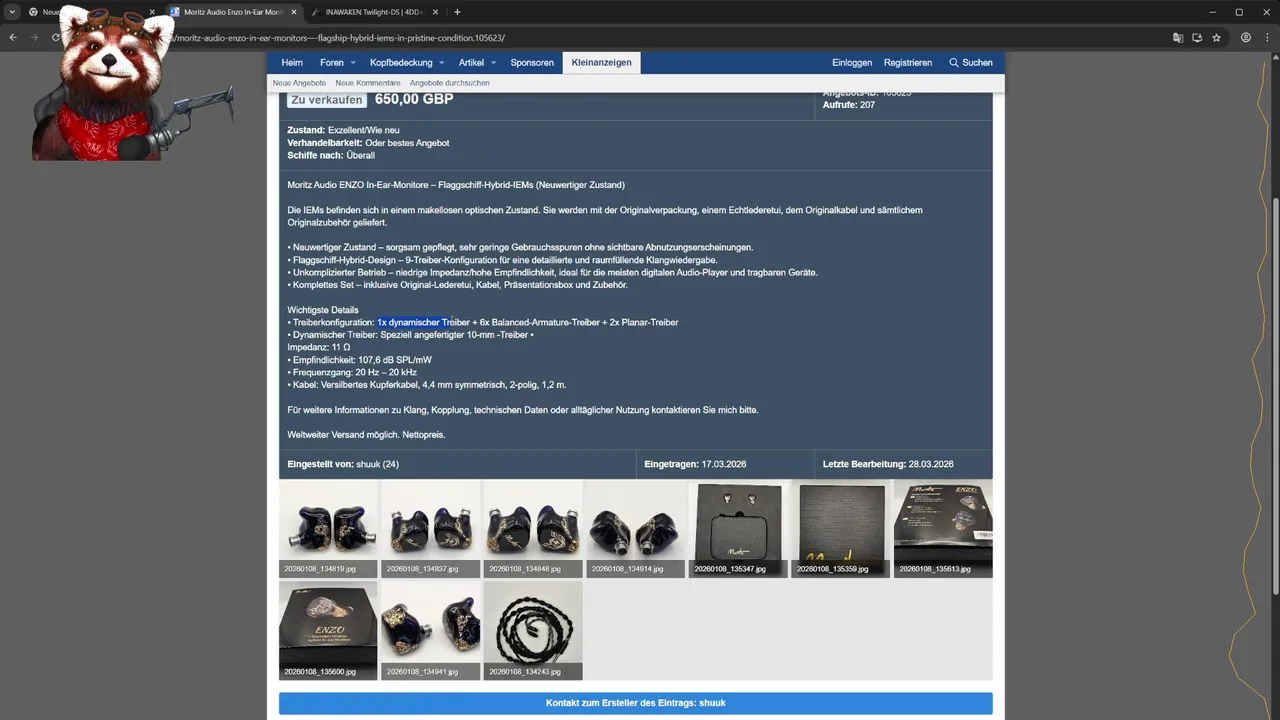
Task: Open the Chrome profile icon
Action: 1245,37
